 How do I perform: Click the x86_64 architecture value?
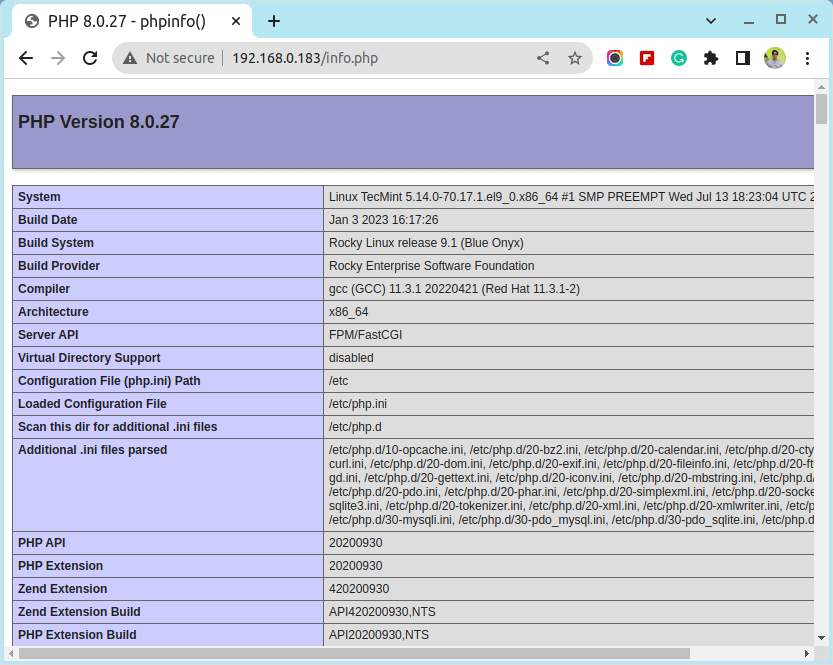pos(348,312)
